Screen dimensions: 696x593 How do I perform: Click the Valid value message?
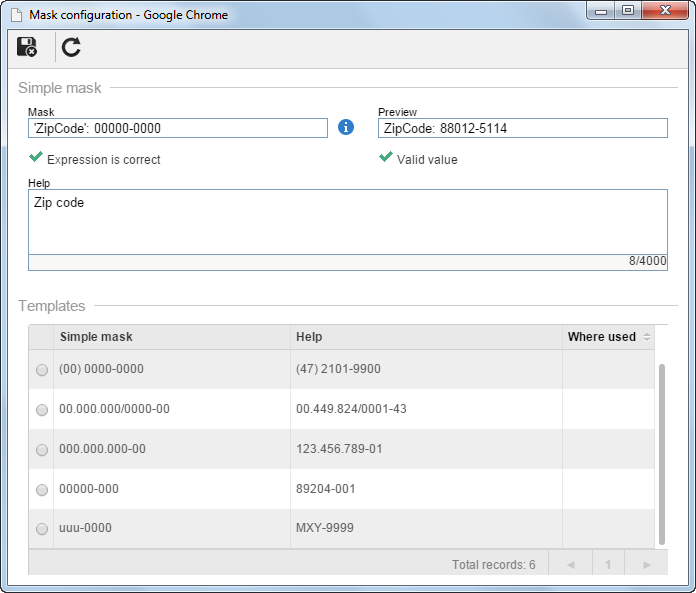427,160
